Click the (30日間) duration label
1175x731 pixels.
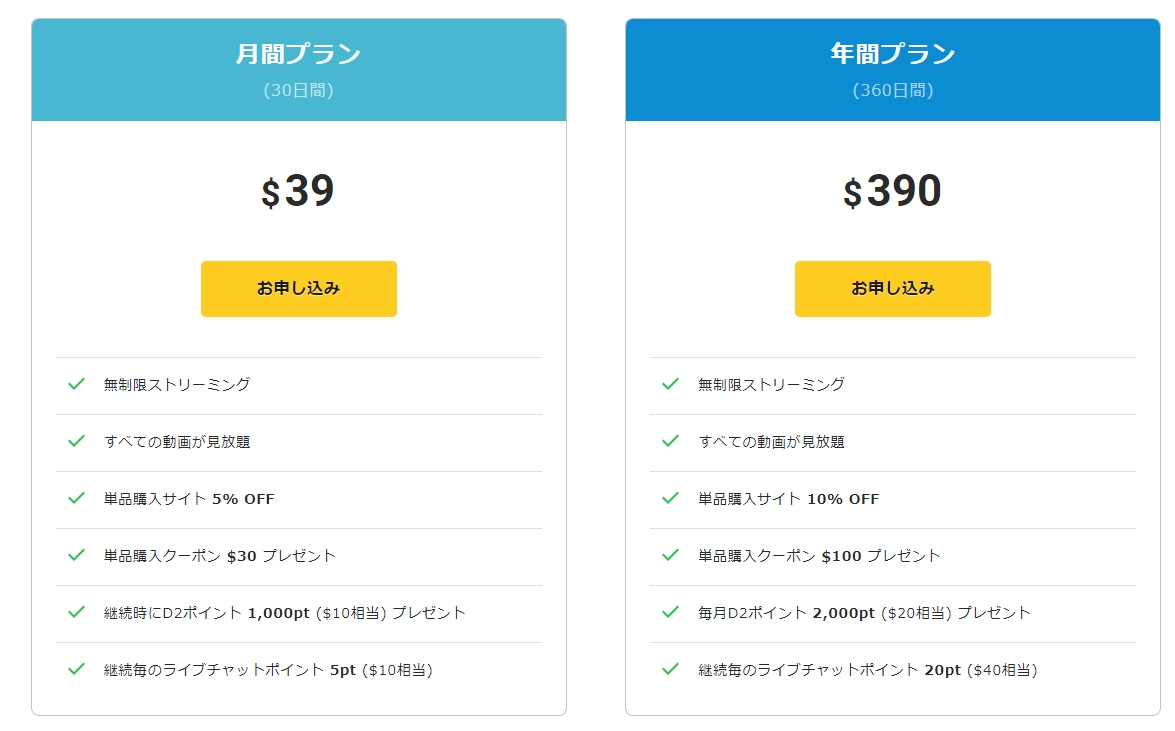298,90
